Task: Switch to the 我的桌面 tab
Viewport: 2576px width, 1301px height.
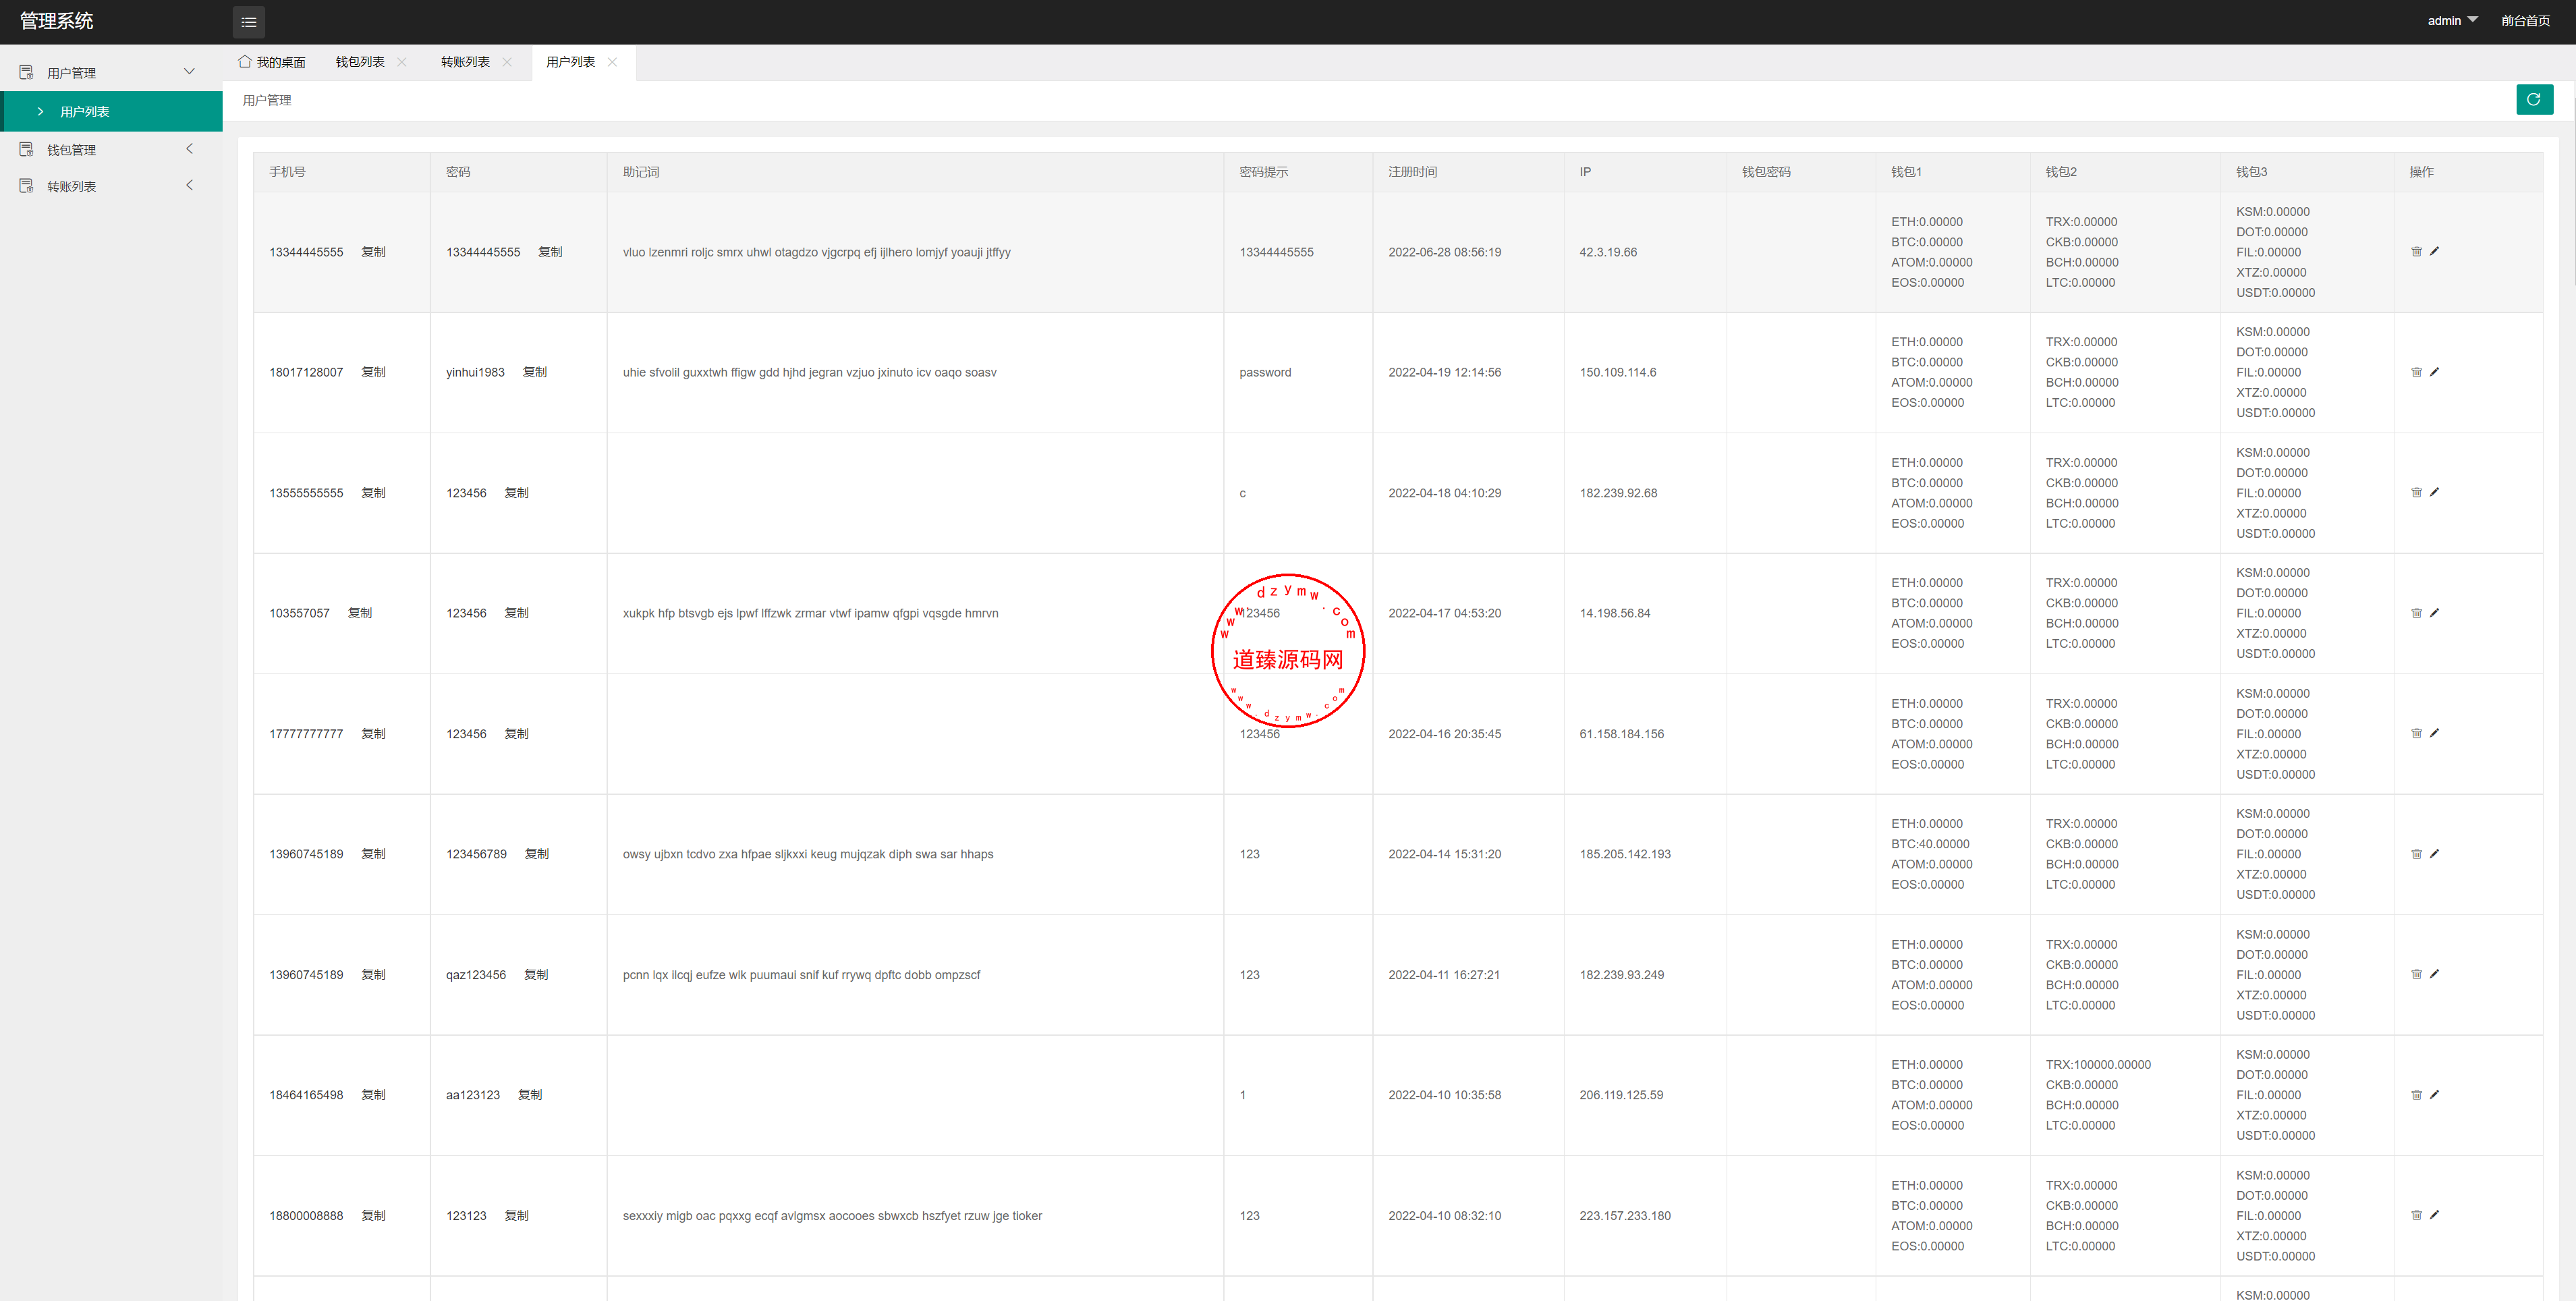Action: tap(272, 62)
